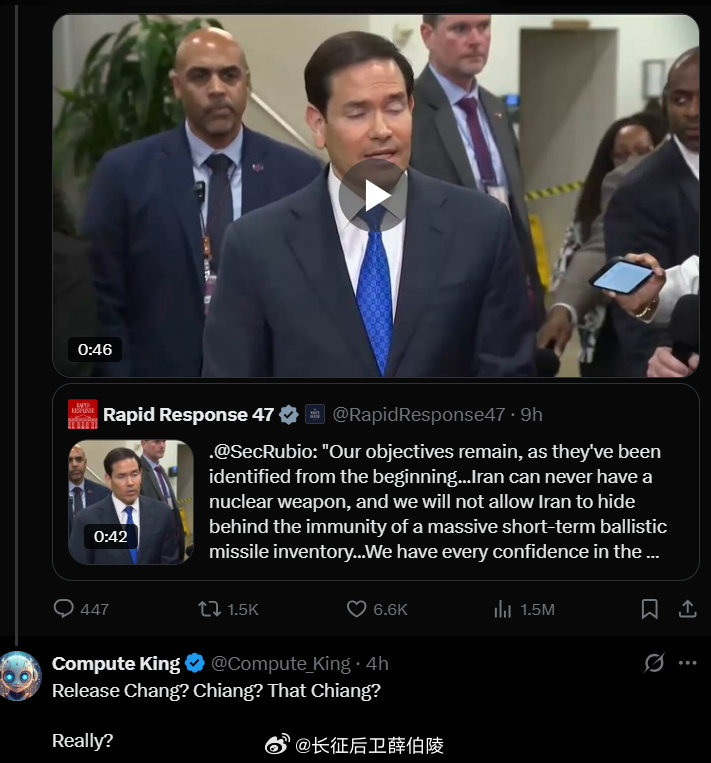Open the quoted tweet text about Iran
Screen dimensions: 711x763
[x=436, y=501]
